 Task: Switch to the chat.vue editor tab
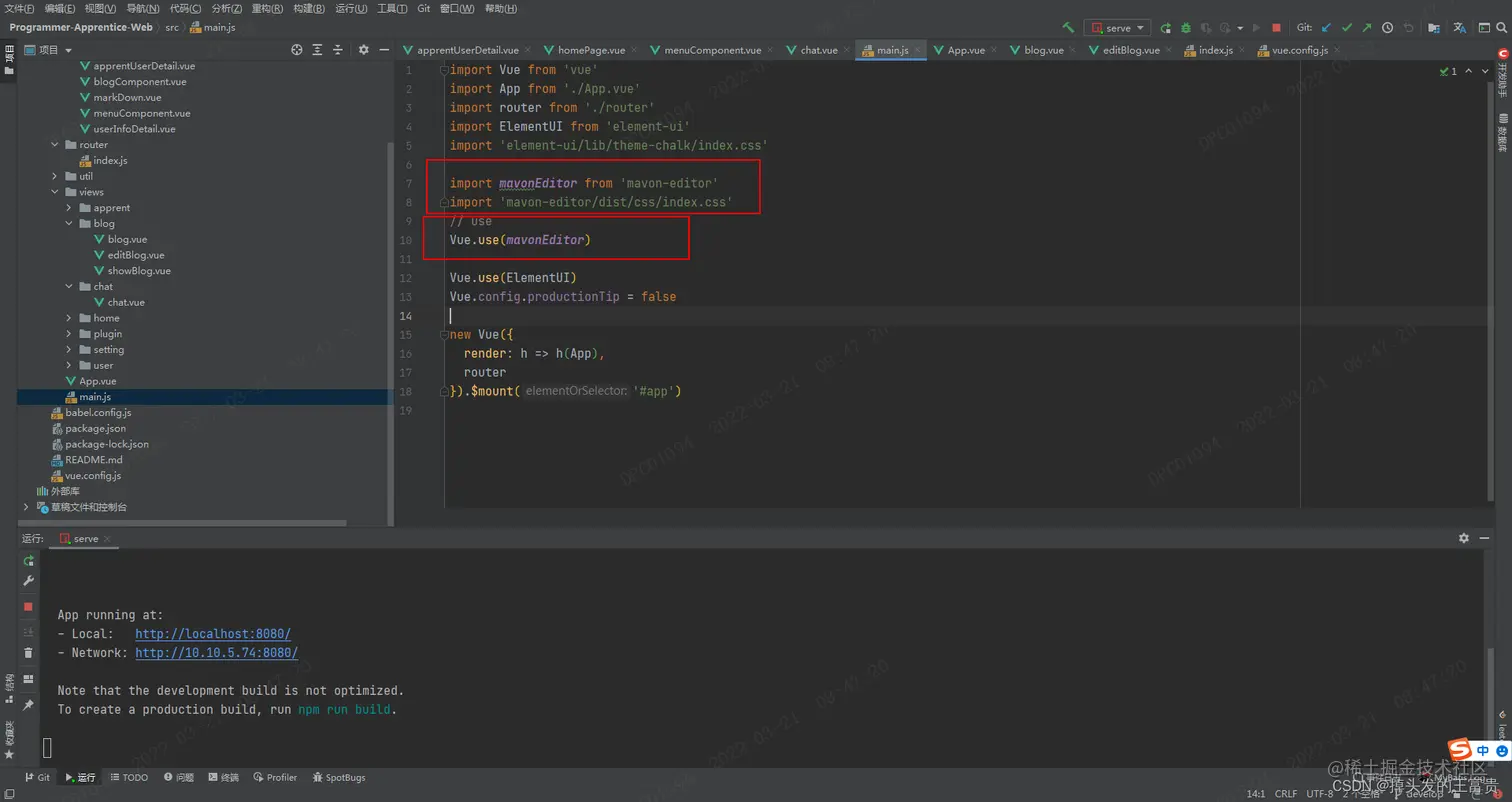click(819, 50)
